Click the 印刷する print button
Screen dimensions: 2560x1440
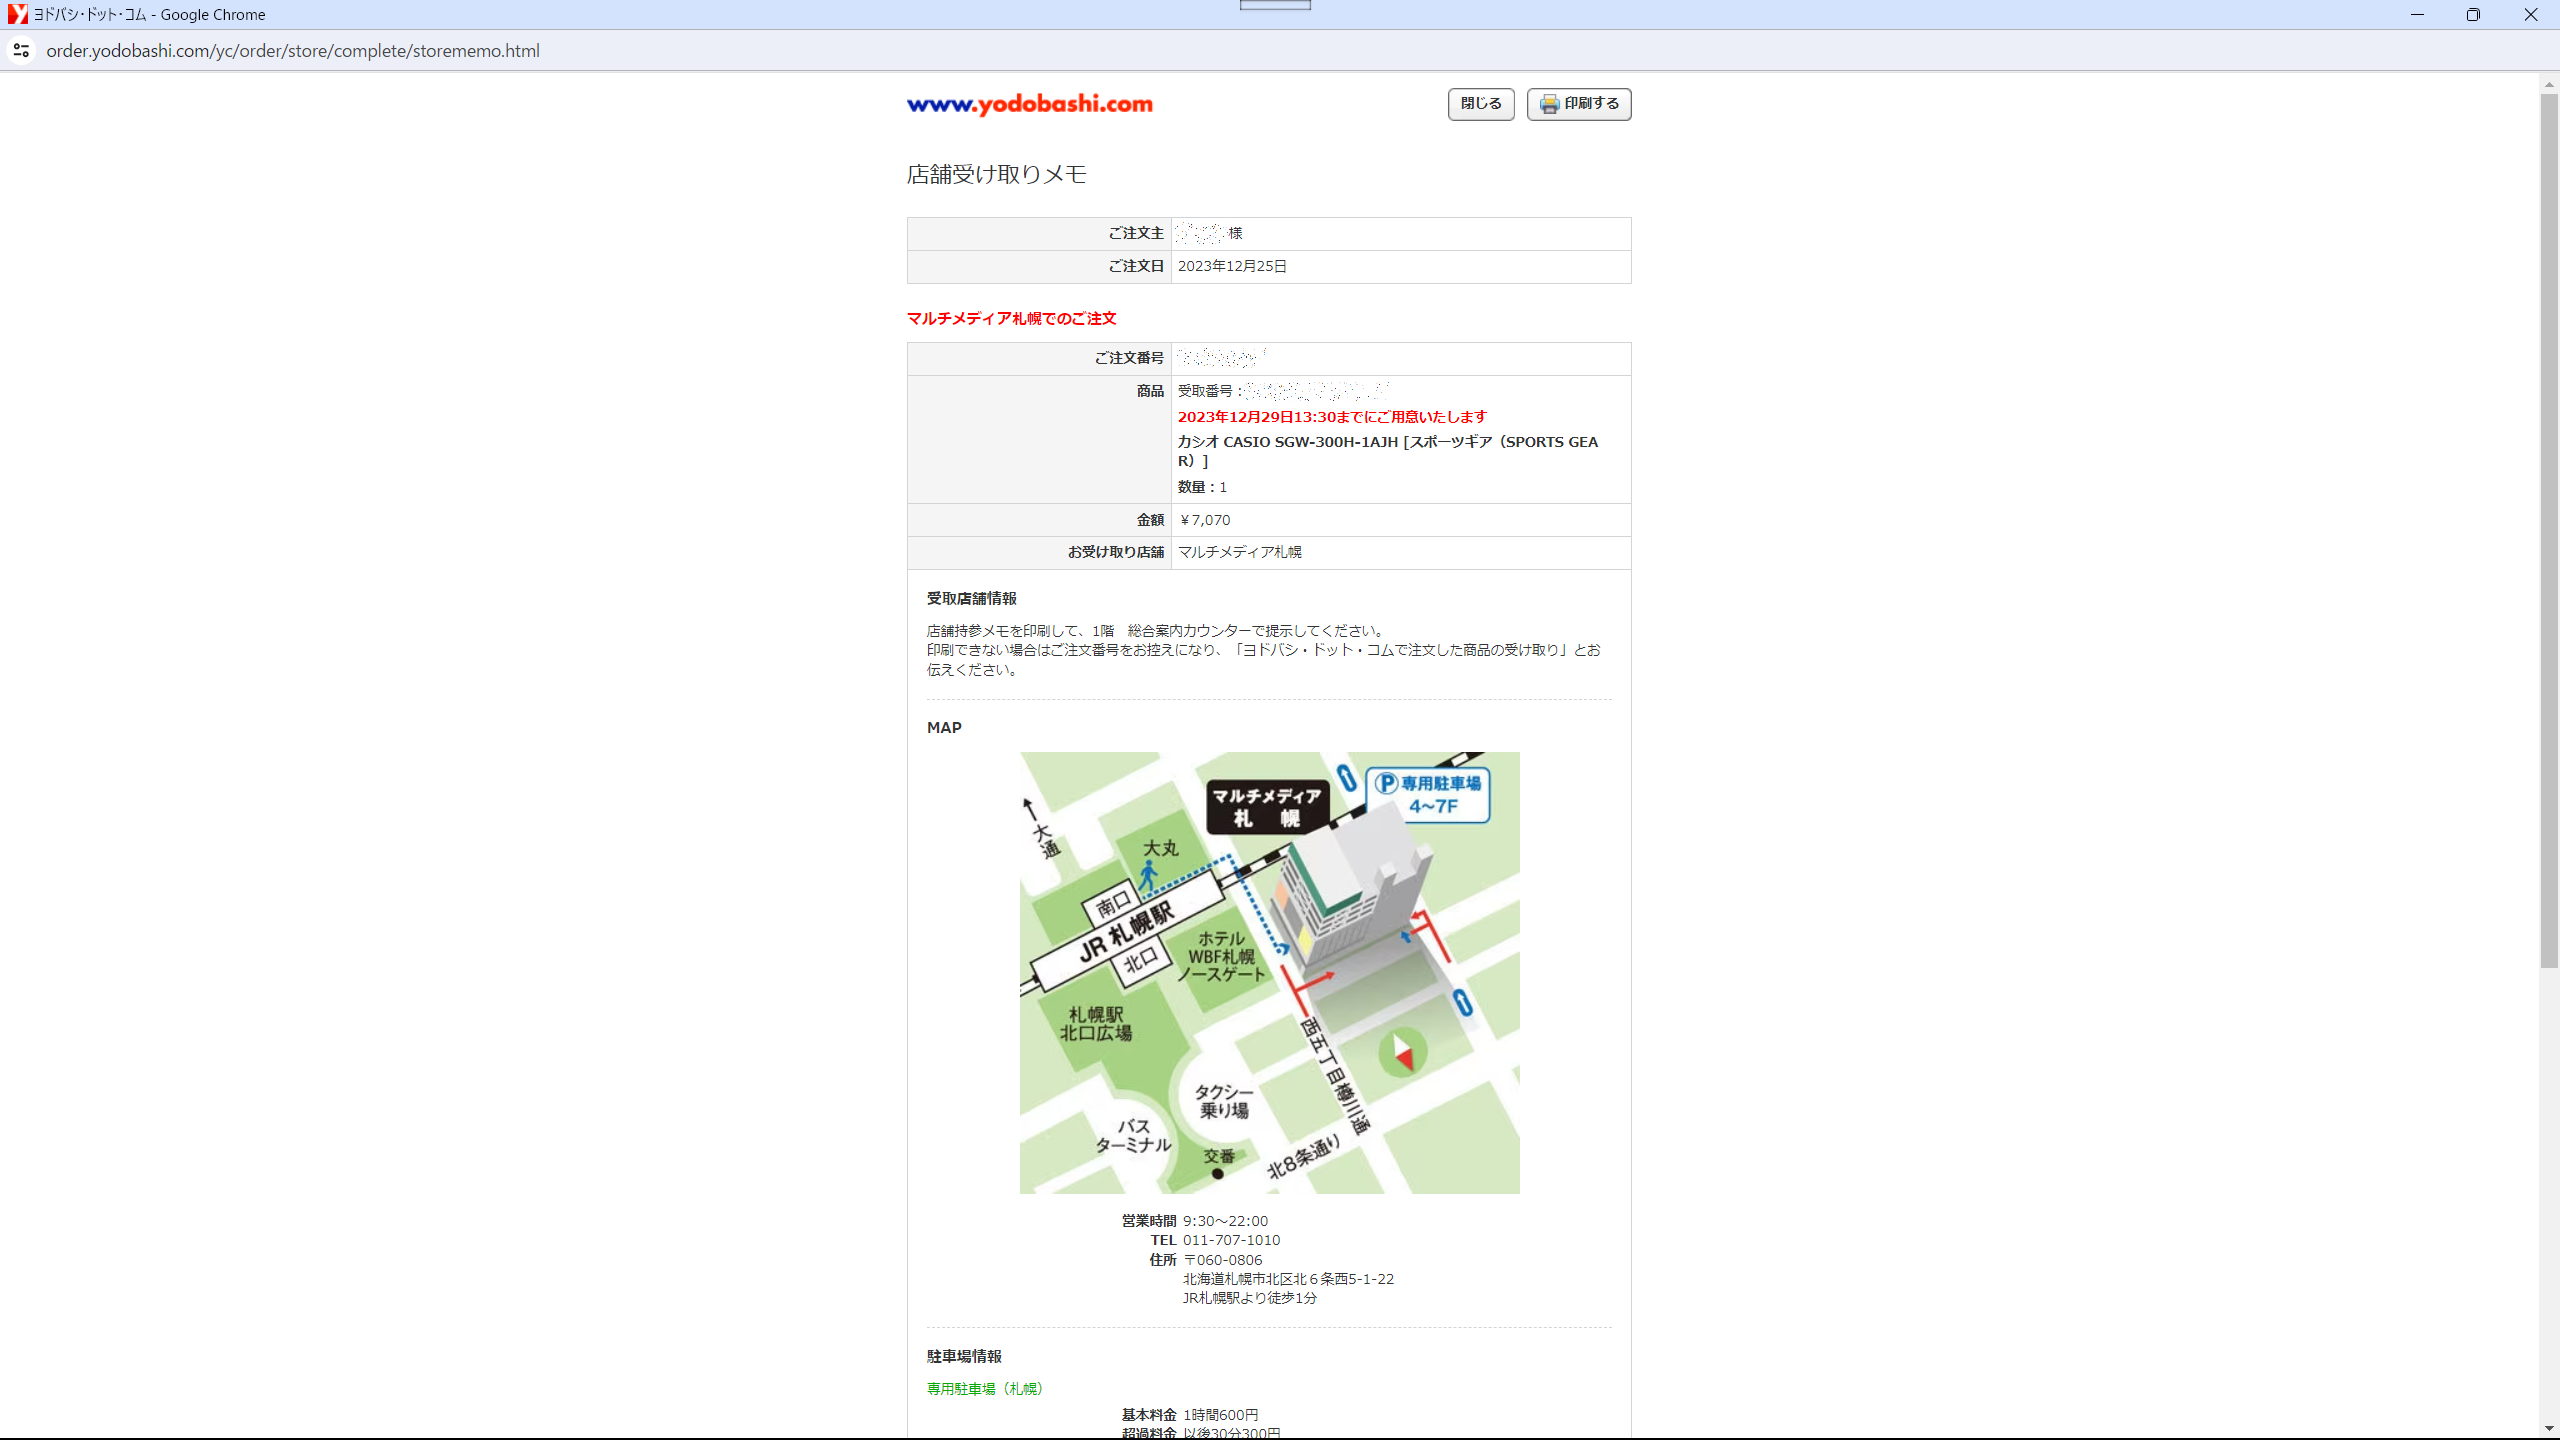[1579, 104]
